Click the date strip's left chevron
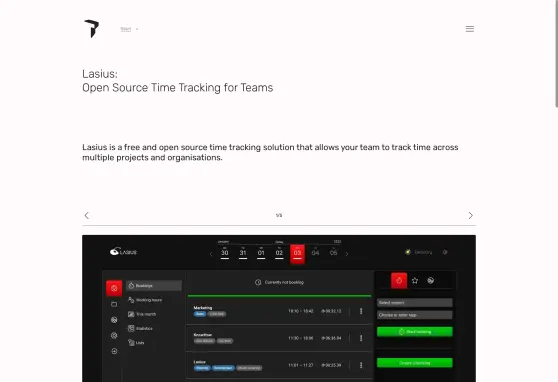558x382 pixels. [x=211, y=254]
